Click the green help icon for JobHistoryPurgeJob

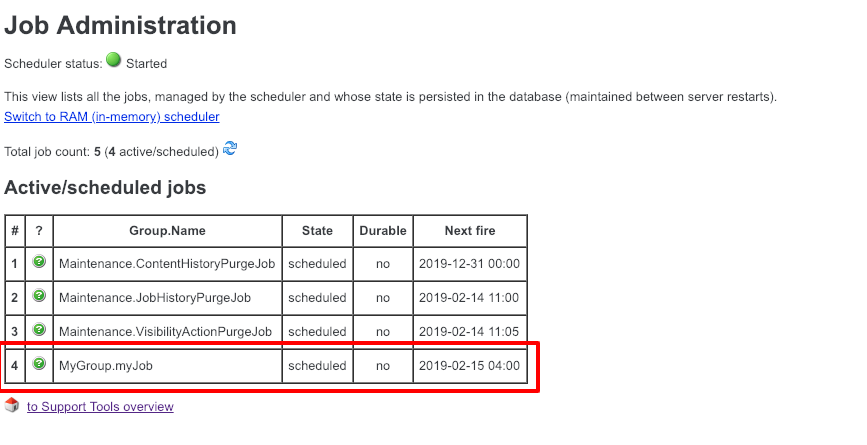tap(39, 295)
